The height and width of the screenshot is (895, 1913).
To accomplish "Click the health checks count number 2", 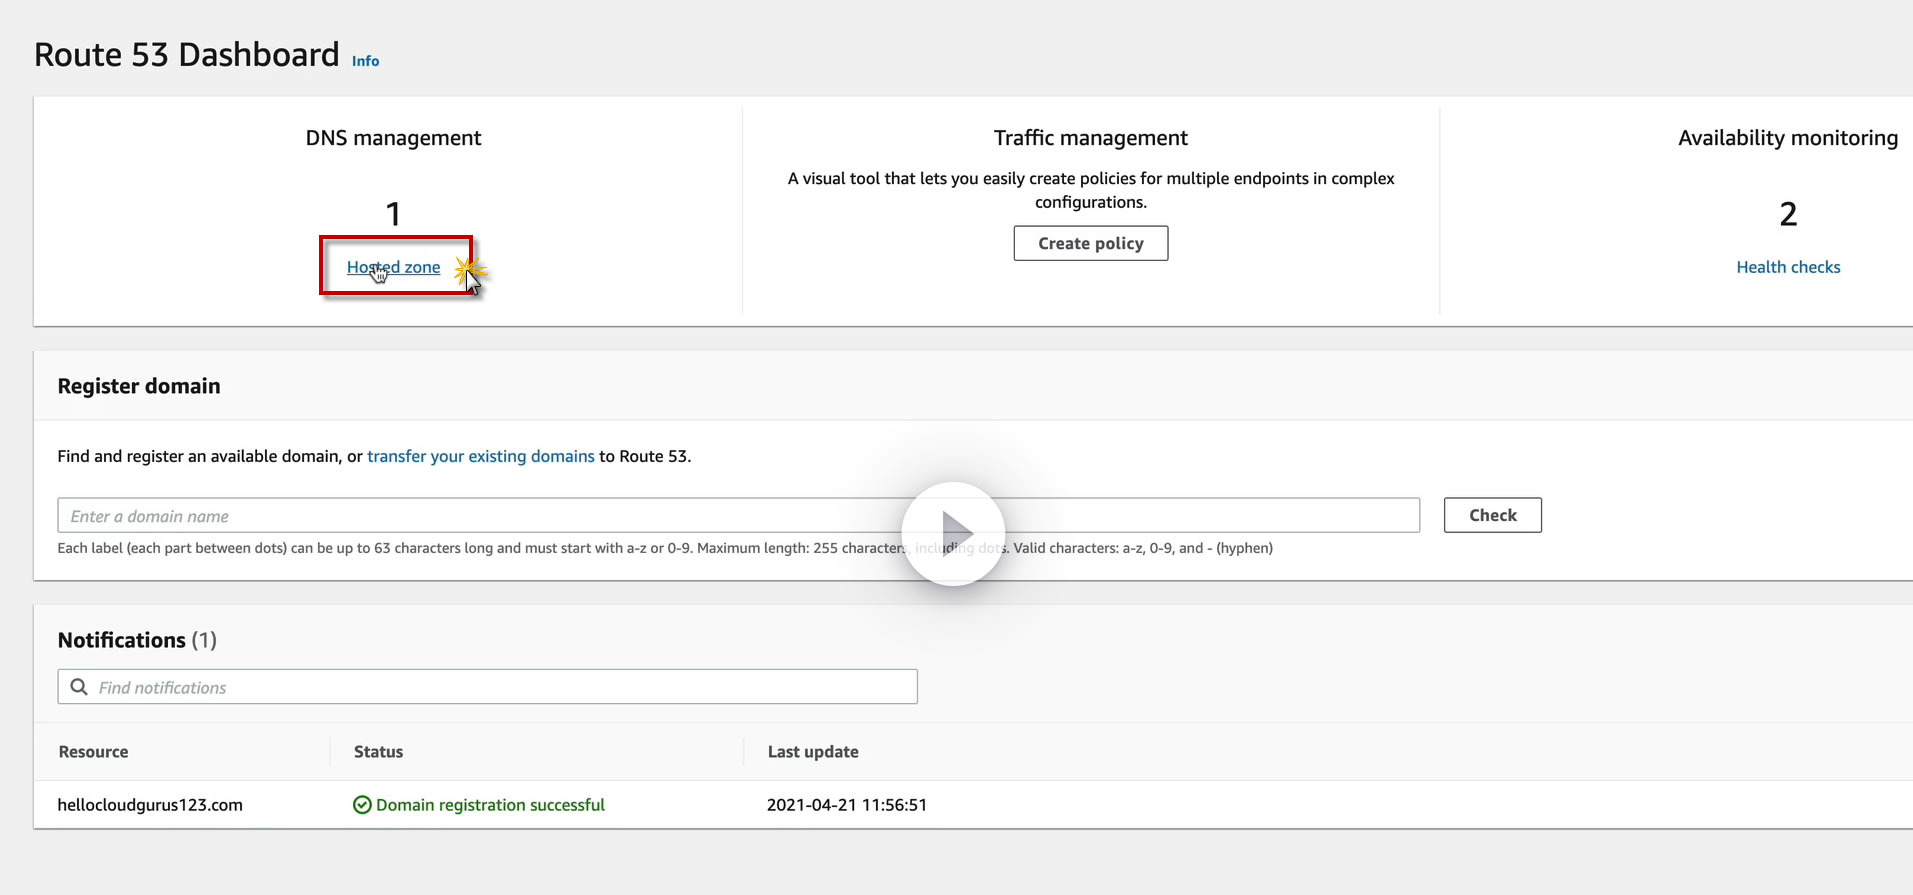I will (x=1788, y=214).
